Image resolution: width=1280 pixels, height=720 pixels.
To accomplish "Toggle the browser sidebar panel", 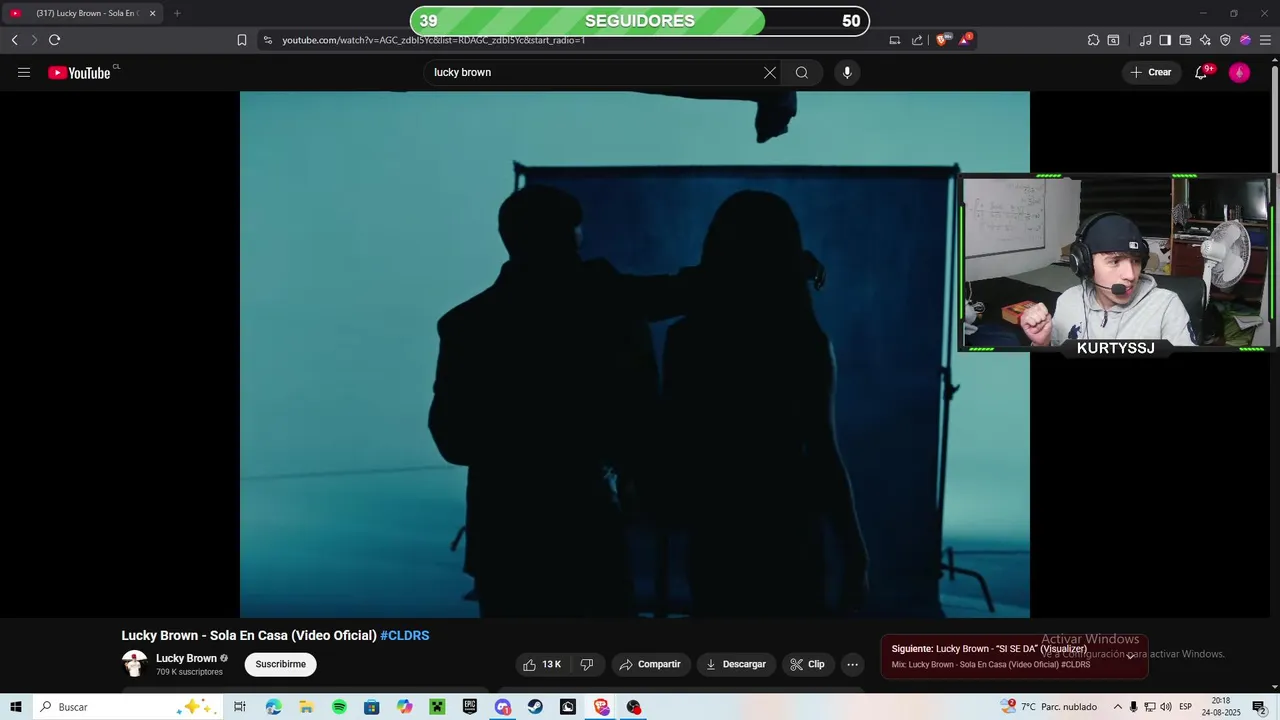I will pyautogui.click(x=1165, y=40).
